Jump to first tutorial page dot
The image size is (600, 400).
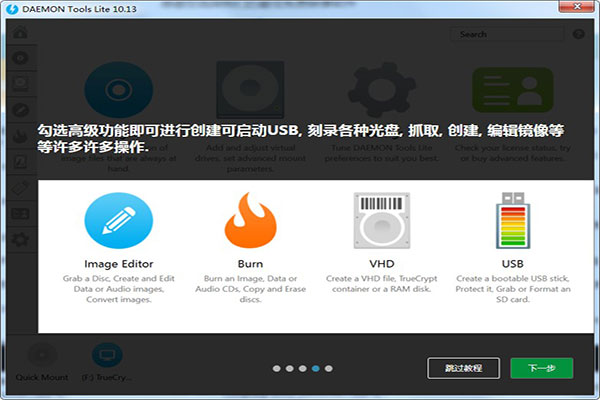(x=276, y=368)
